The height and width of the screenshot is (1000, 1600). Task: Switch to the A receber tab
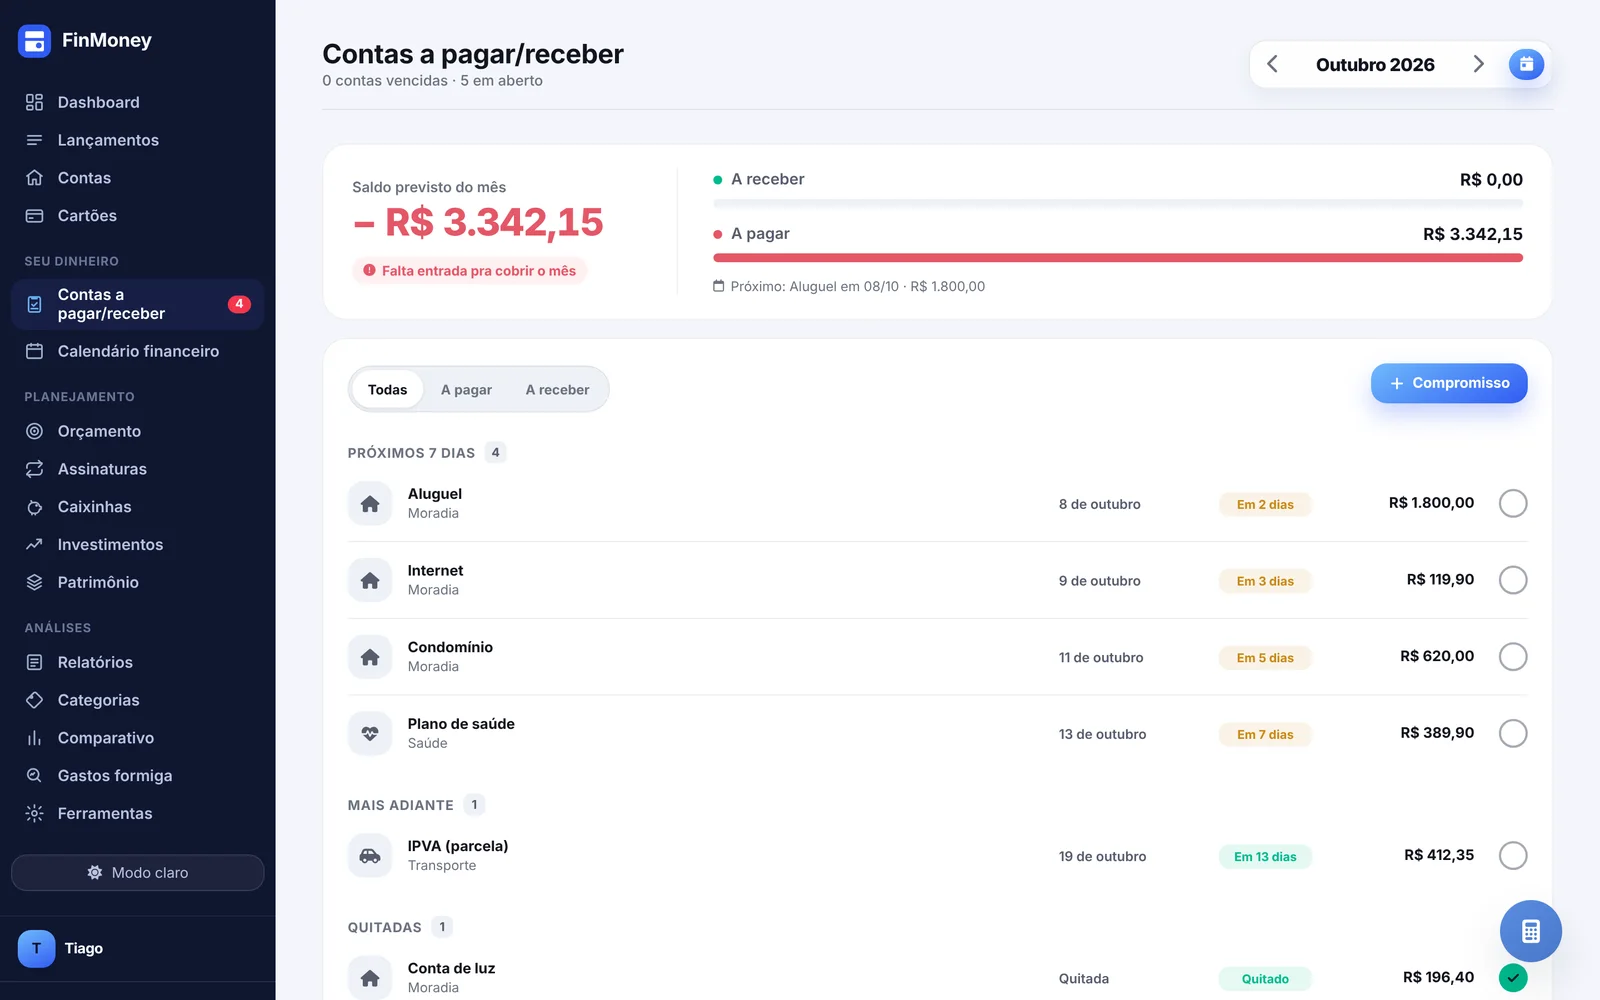557,390
